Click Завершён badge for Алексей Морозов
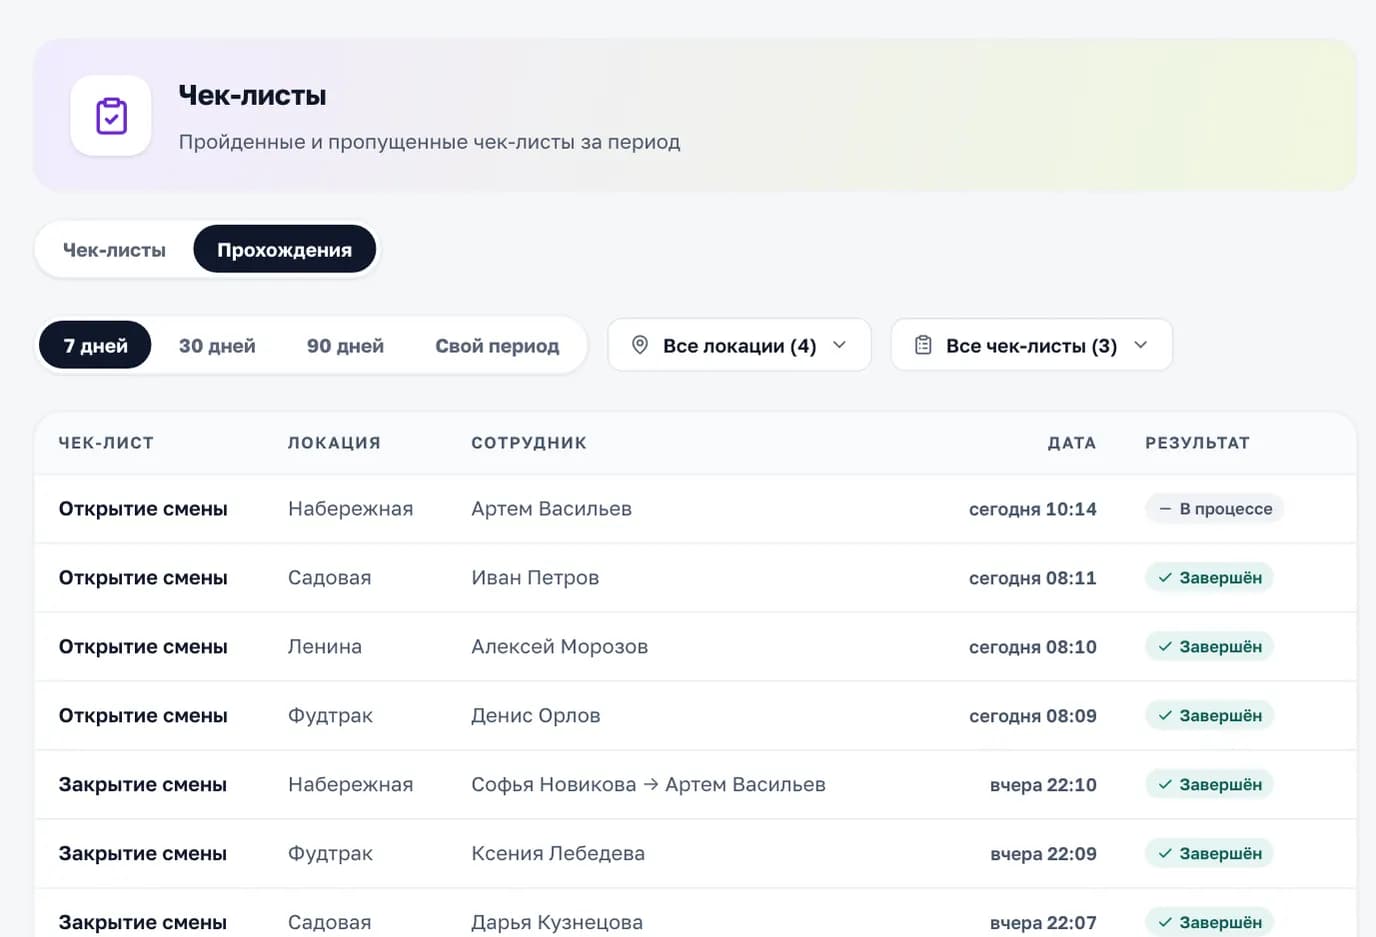This screenshot has height=937, width=1376. 1209,647
